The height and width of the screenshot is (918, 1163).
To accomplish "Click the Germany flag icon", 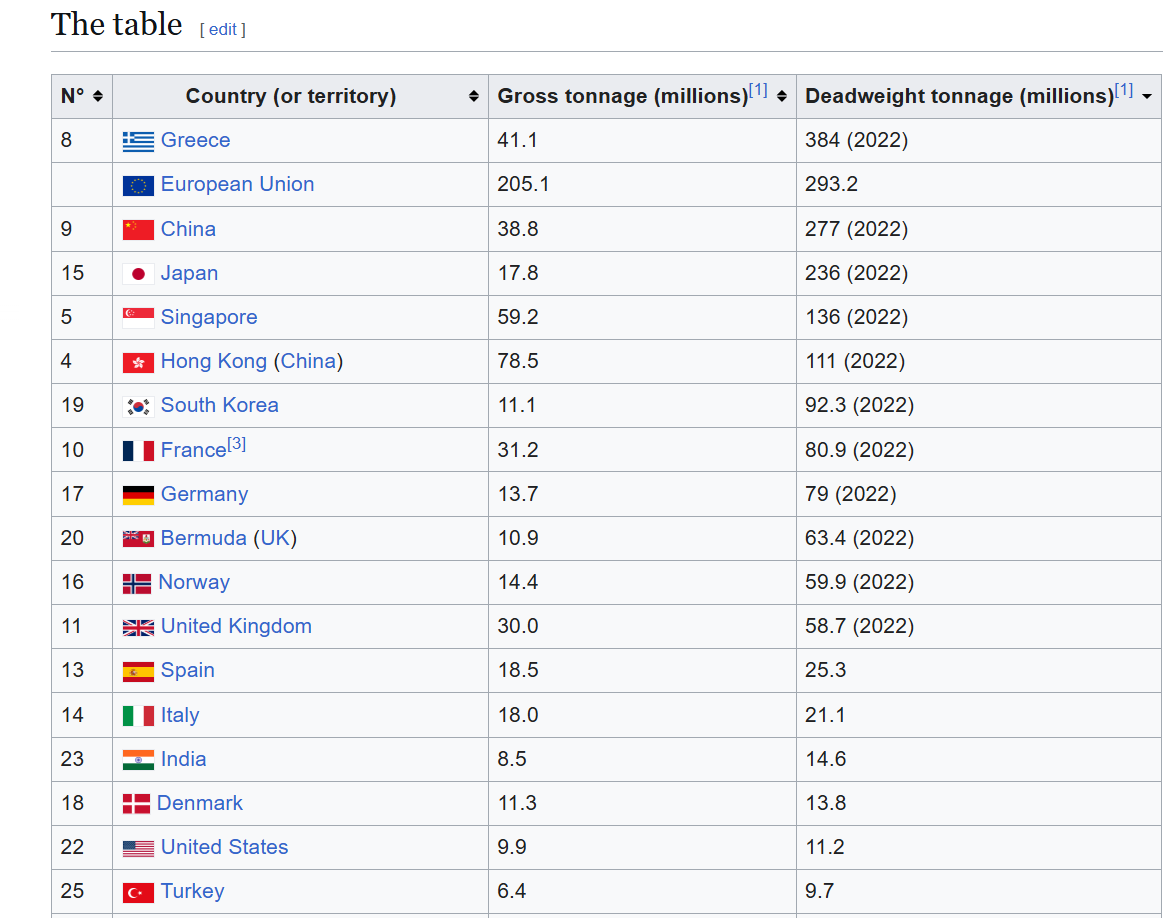I will pos(138,495).
